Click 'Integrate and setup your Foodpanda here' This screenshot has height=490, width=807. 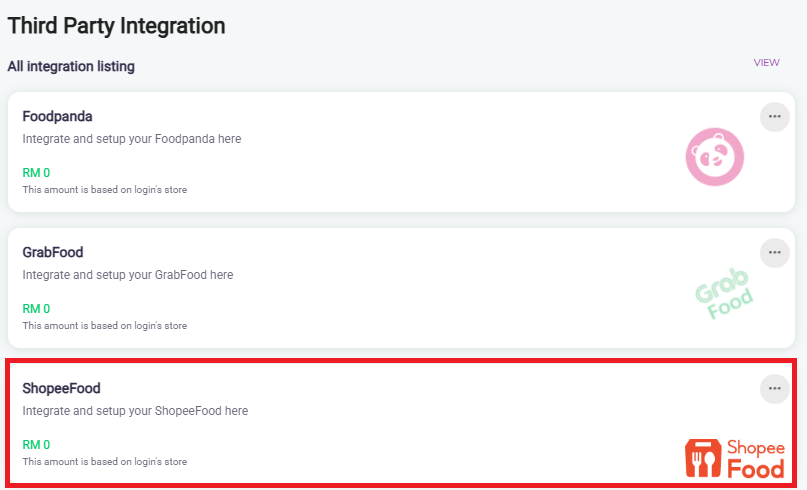click(x=131, y=139)
